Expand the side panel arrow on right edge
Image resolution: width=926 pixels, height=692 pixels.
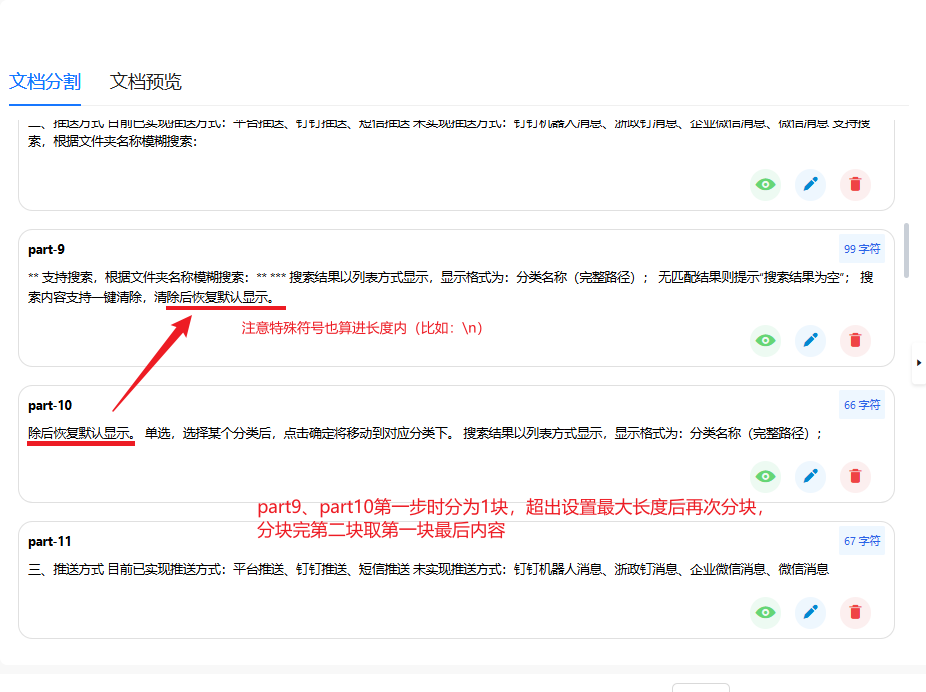click(x=919, y=363)
